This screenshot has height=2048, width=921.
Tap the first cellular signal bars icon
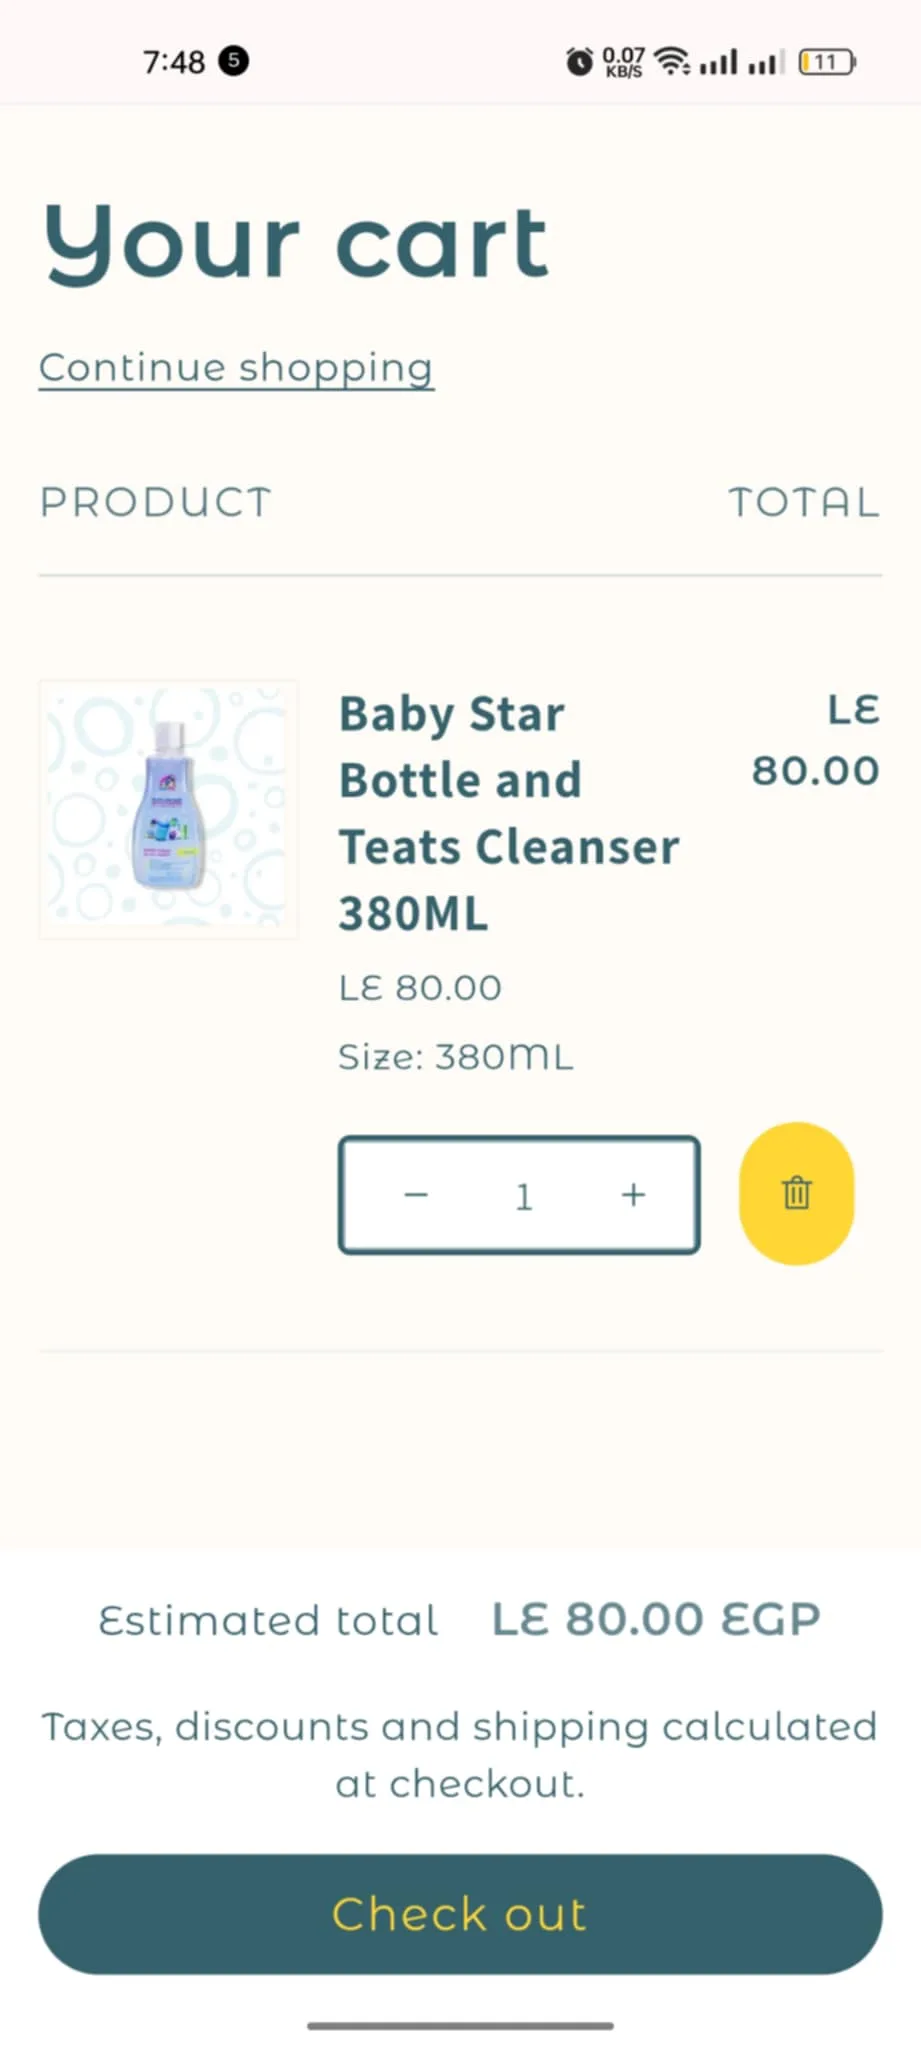pos(718,62)
